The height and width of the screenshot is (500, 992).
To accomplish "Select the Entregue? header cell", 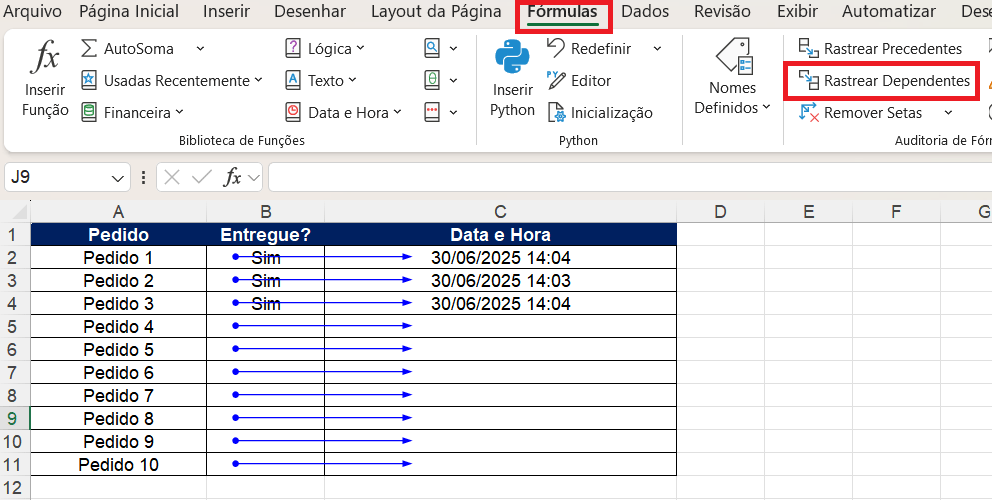I will [x=266, y=235].
